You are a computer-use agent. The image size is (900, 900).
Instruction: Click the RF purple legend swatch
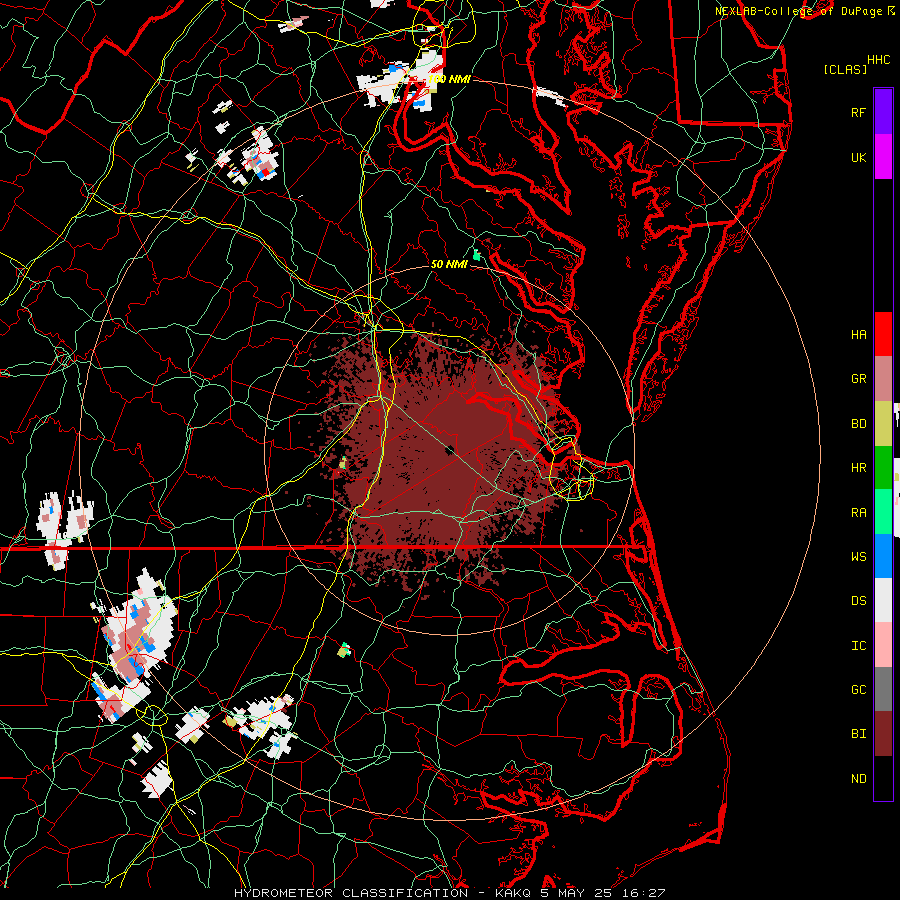pos(883,112)
